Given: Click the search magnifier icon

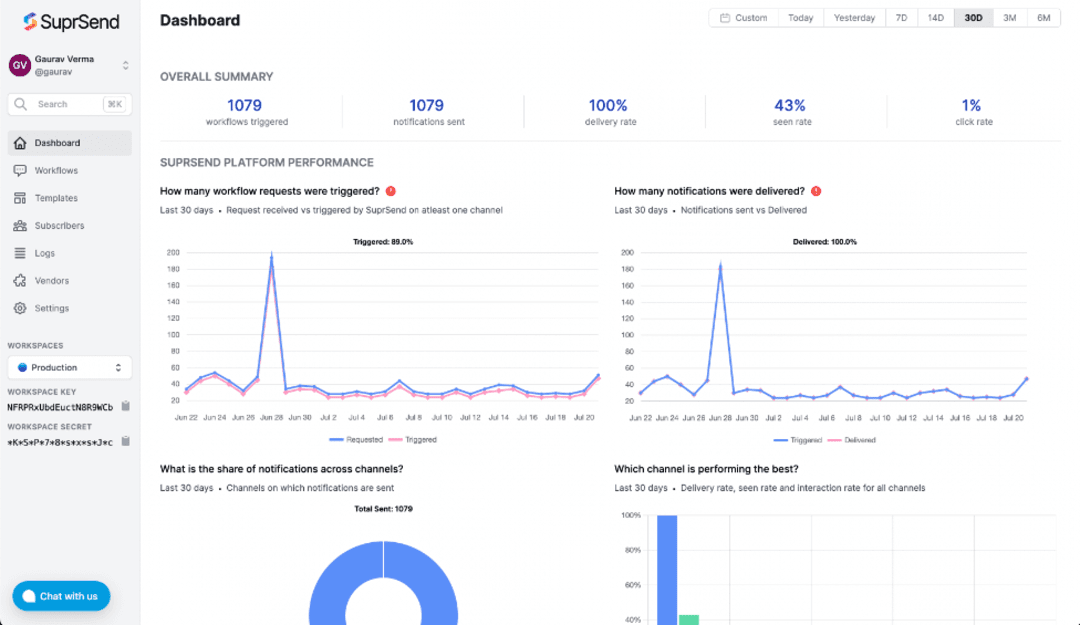Looking at the screenshot, I should click(x=21, y=104).
